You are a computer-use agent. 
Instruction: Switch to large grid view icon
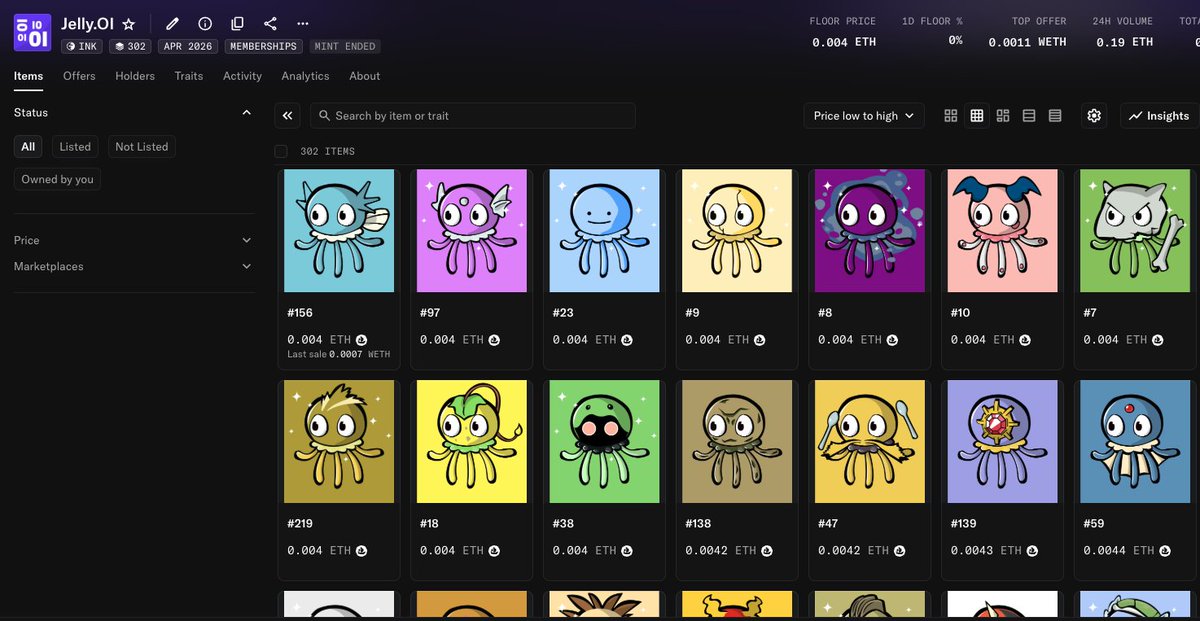(951, 116)
